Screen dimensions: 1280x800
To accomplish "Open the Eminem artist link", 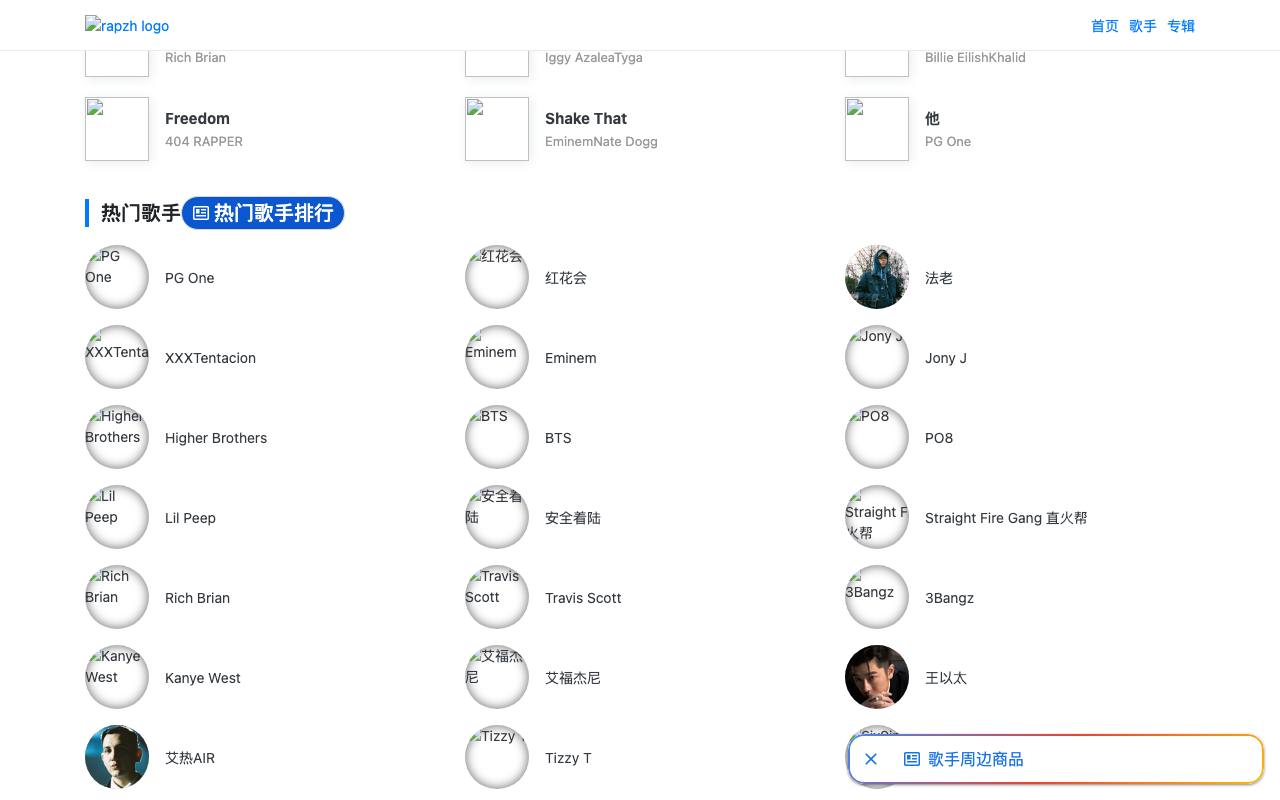I will click(x=571, y=358).
